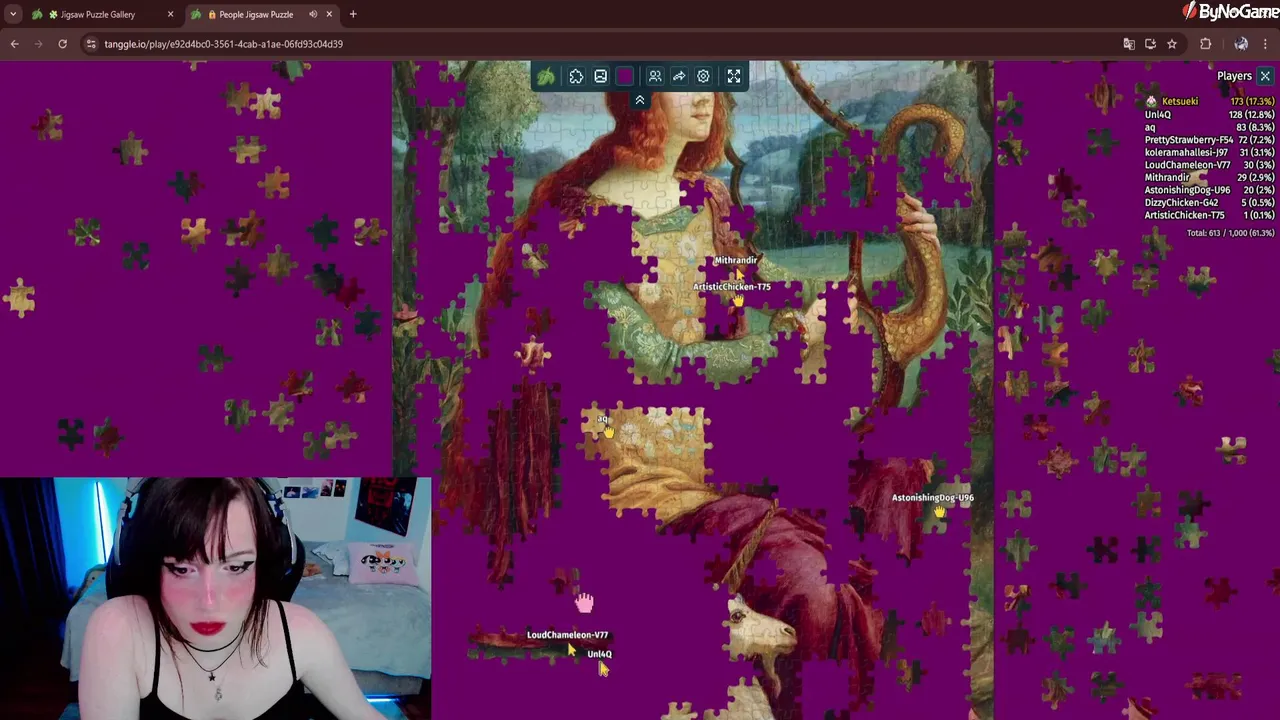This screenshot has height=720, width=1280.
Task: Bookmark this page with star
Action: point(1172,44)
